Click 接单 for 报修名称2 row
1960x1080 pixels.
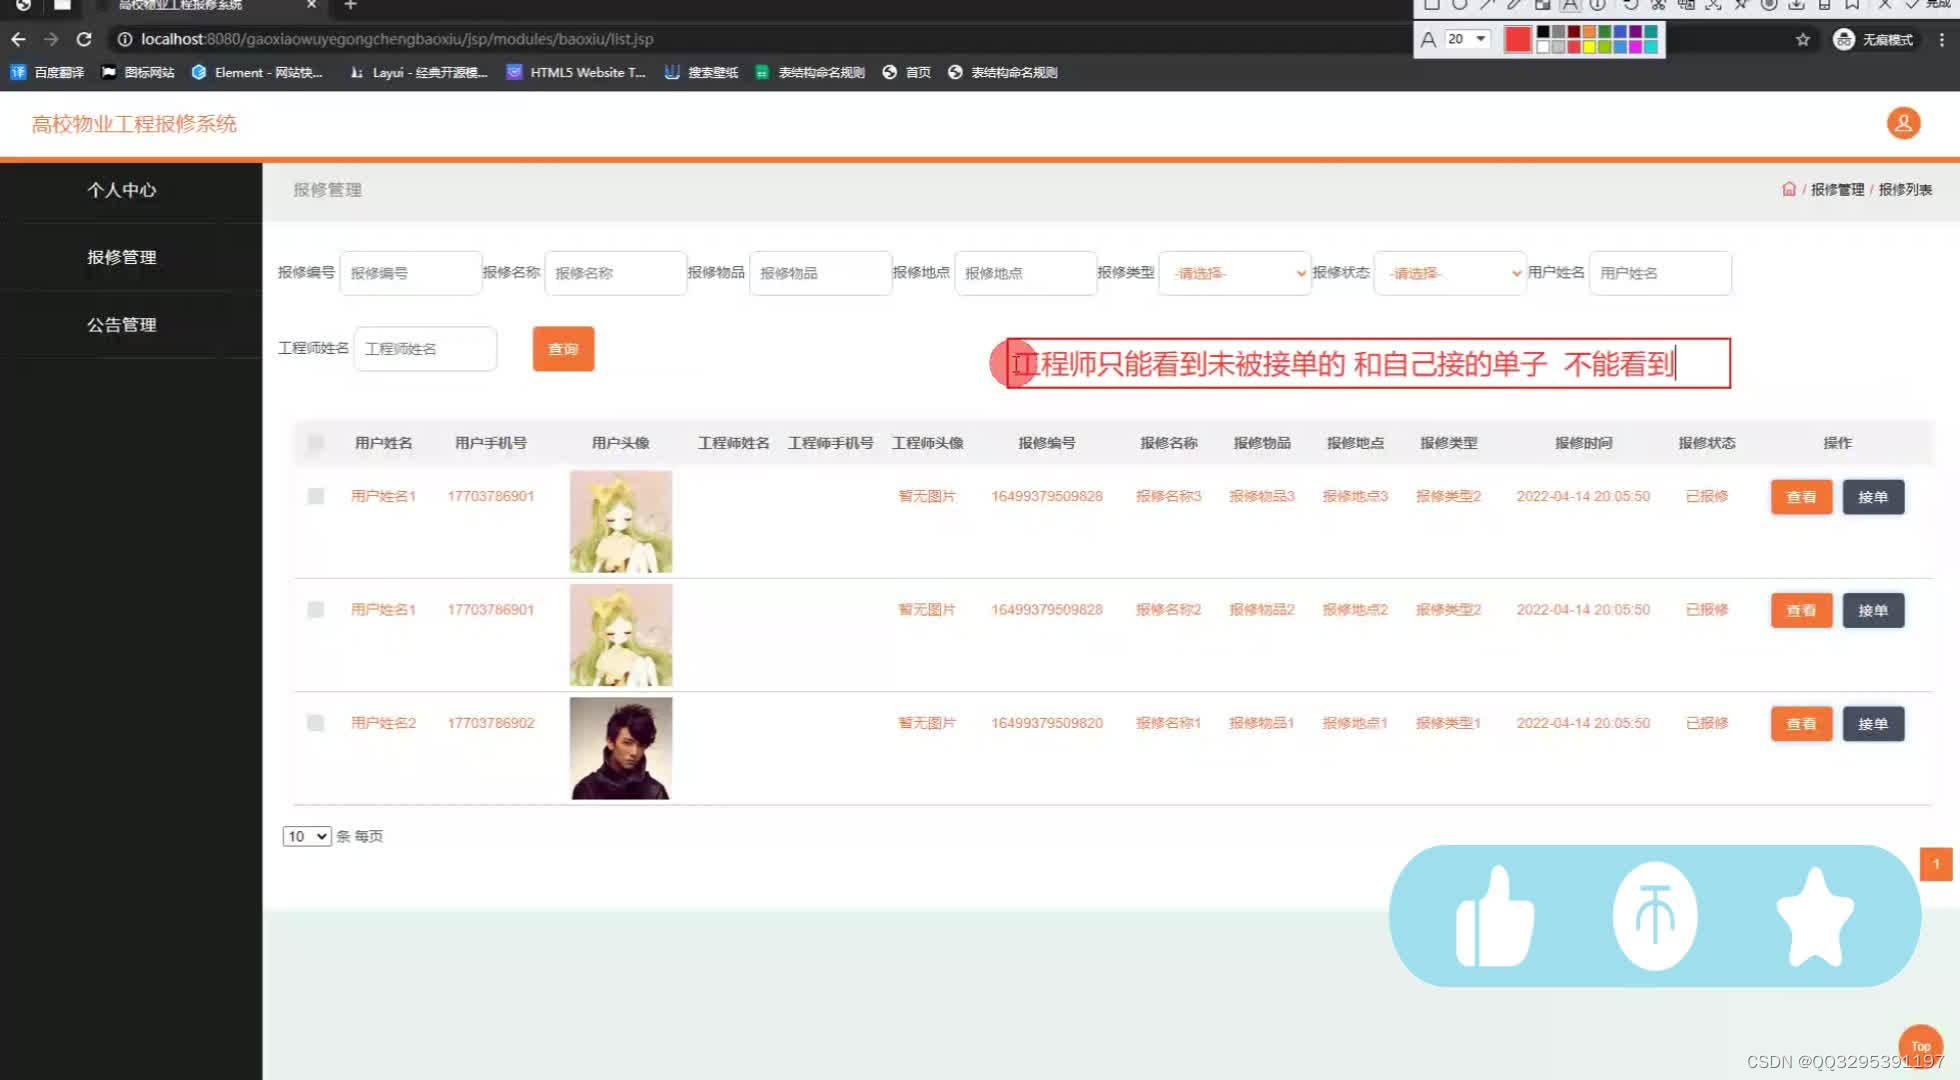pos(1873,610)
